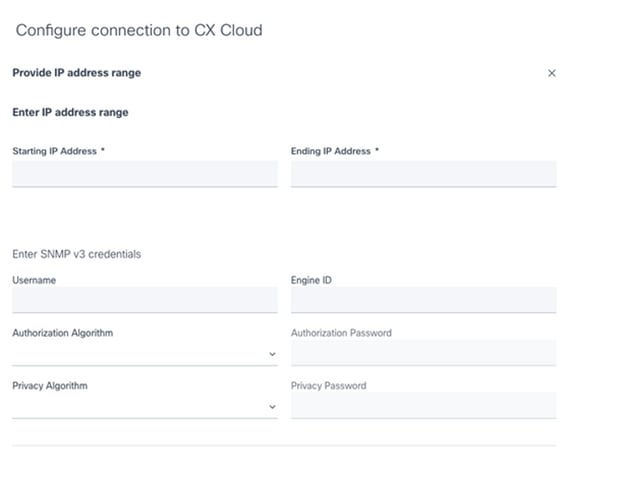Image resolution: width=628 pixels, height=480 pixels.
Task: Open the Authorization Algorithm dropdown
Action: coord(145,353)
